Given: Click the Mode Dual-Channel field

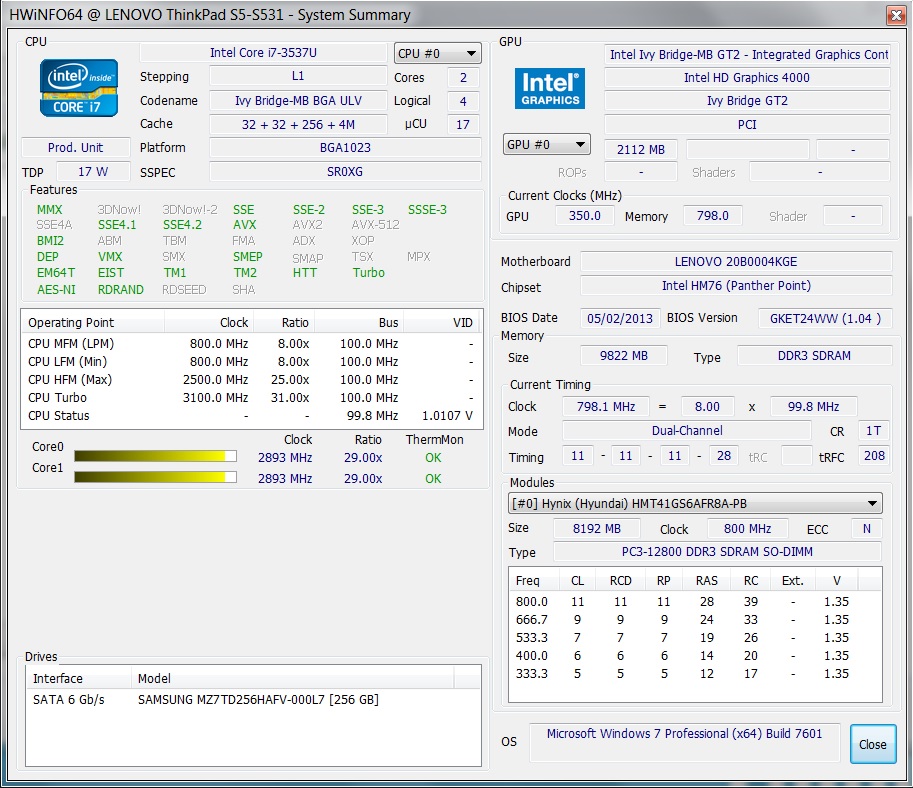Looking at the screenshot, I should click(687, 431).
